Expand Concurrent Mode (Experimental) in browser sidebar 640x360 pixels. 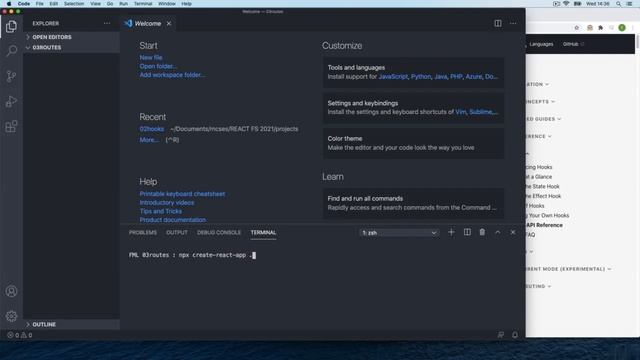tap(568, 269)
